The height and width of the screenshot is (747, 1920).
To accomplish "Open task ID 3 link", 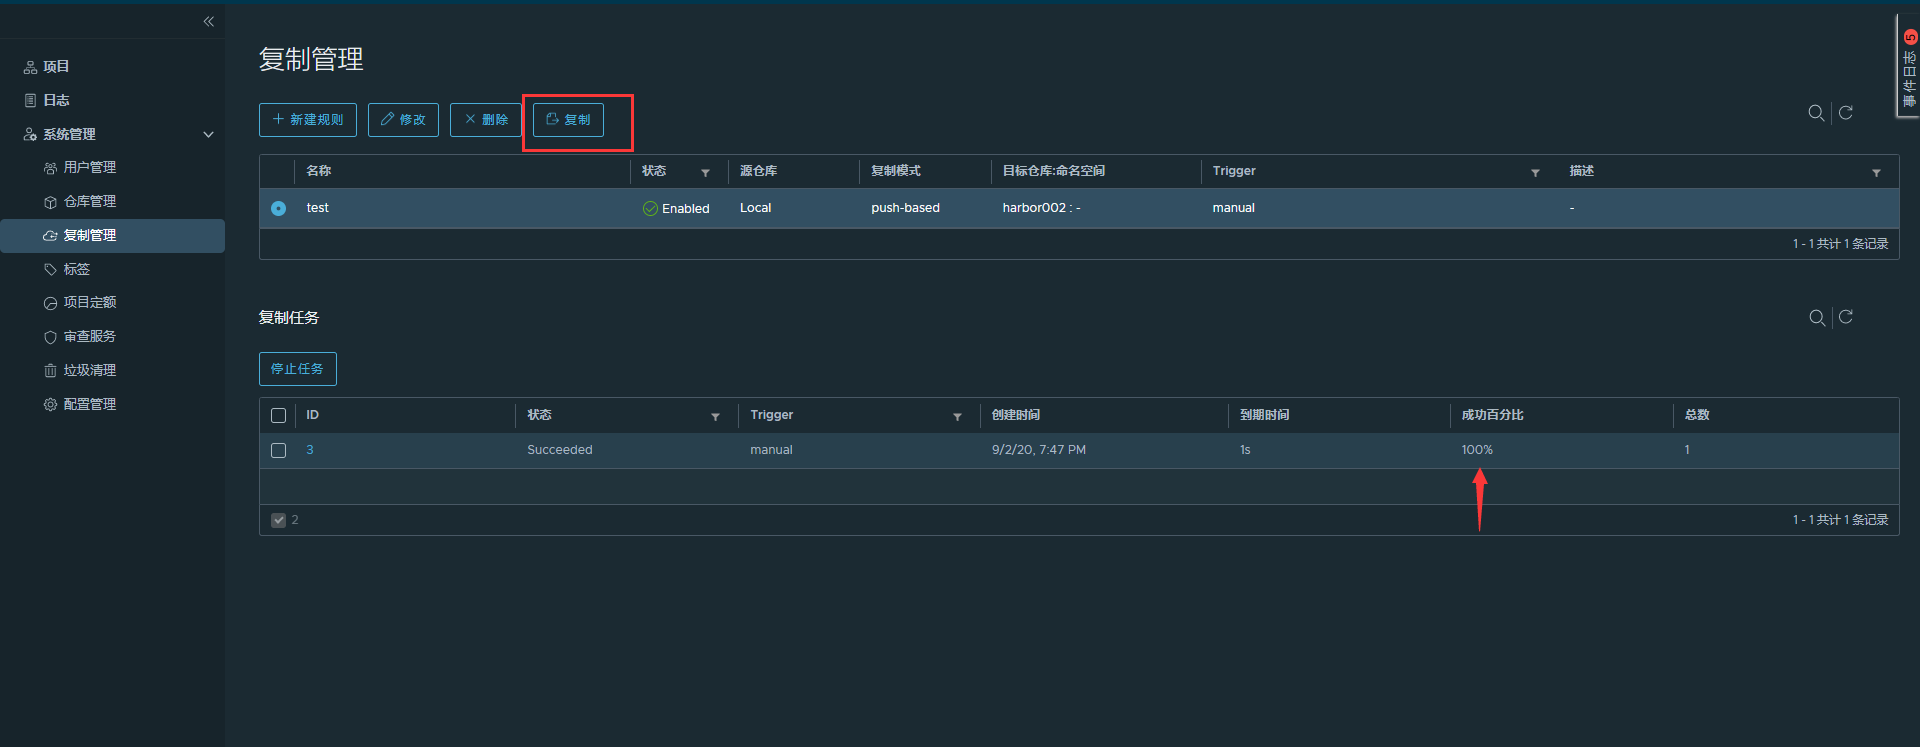I will pyautogui.click(x=310, y=450).
